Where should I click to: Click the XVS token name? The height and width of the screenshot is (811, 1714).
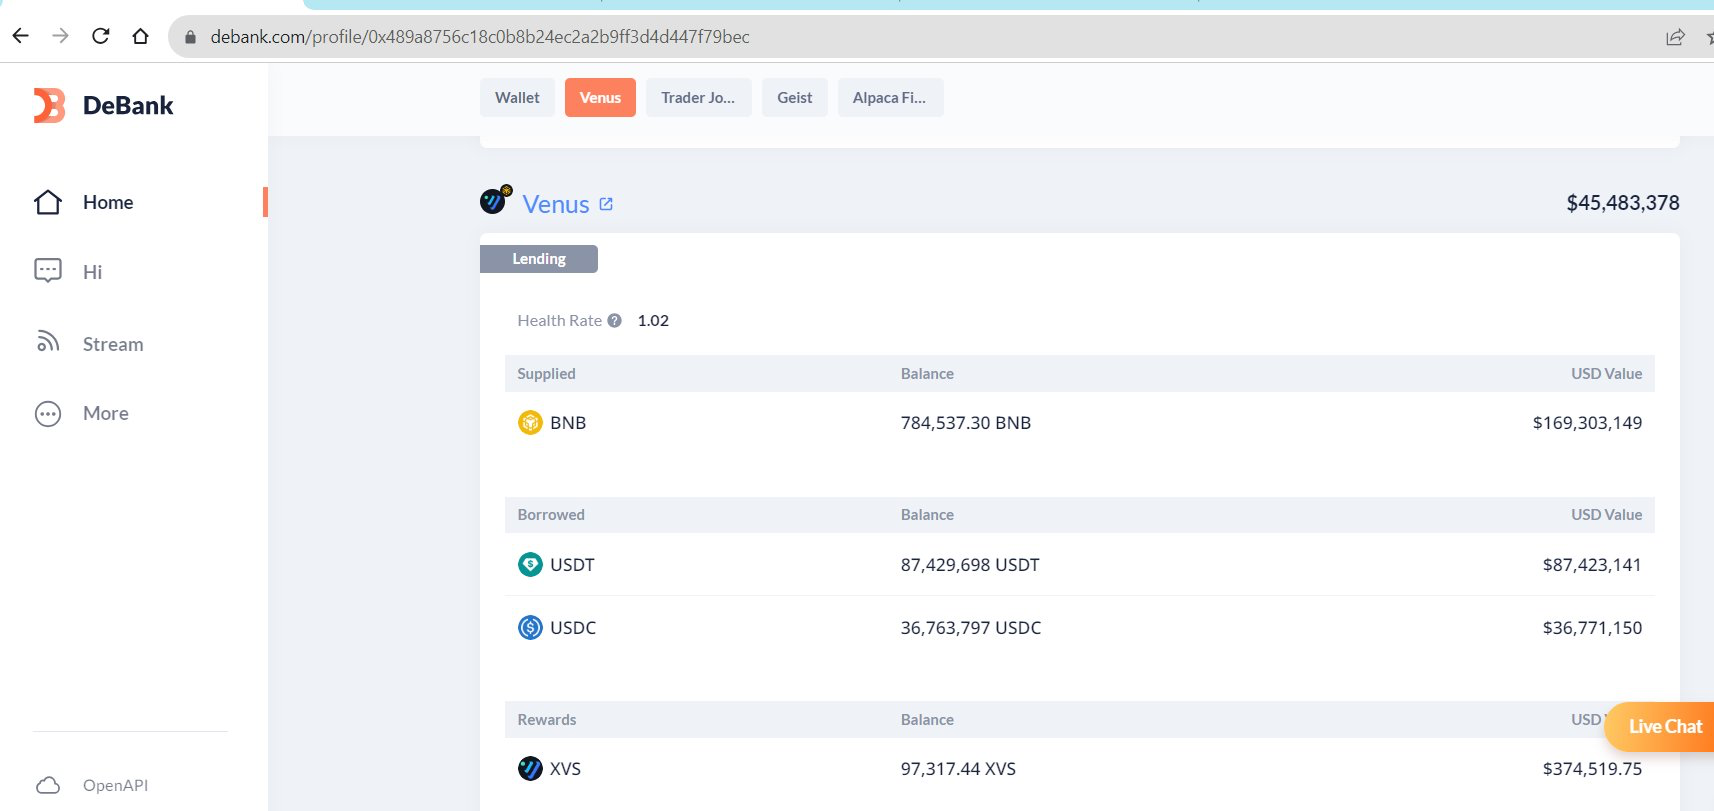point(565,769)
